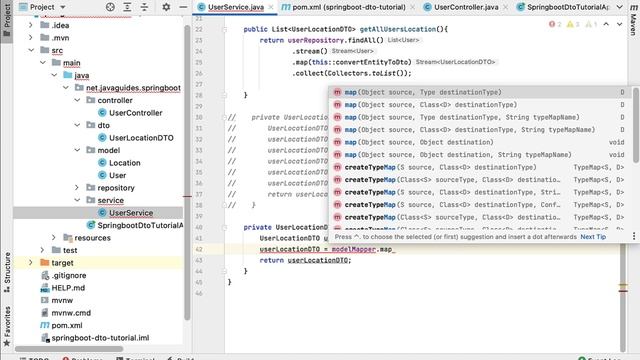
Task: Click the yellow warnings count indicator
Action: pos(573,24)
